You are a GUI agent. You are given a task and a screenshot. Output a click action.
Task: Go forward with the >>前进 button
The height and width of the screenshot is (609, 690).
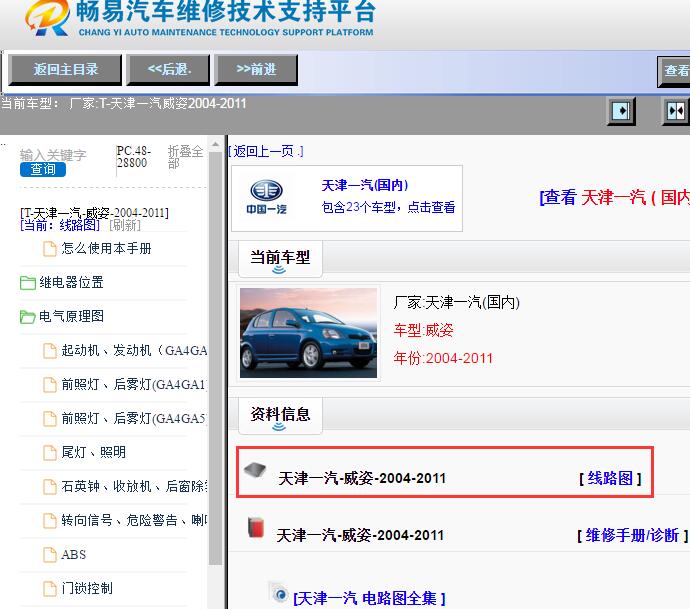click(x=256, y=70)
